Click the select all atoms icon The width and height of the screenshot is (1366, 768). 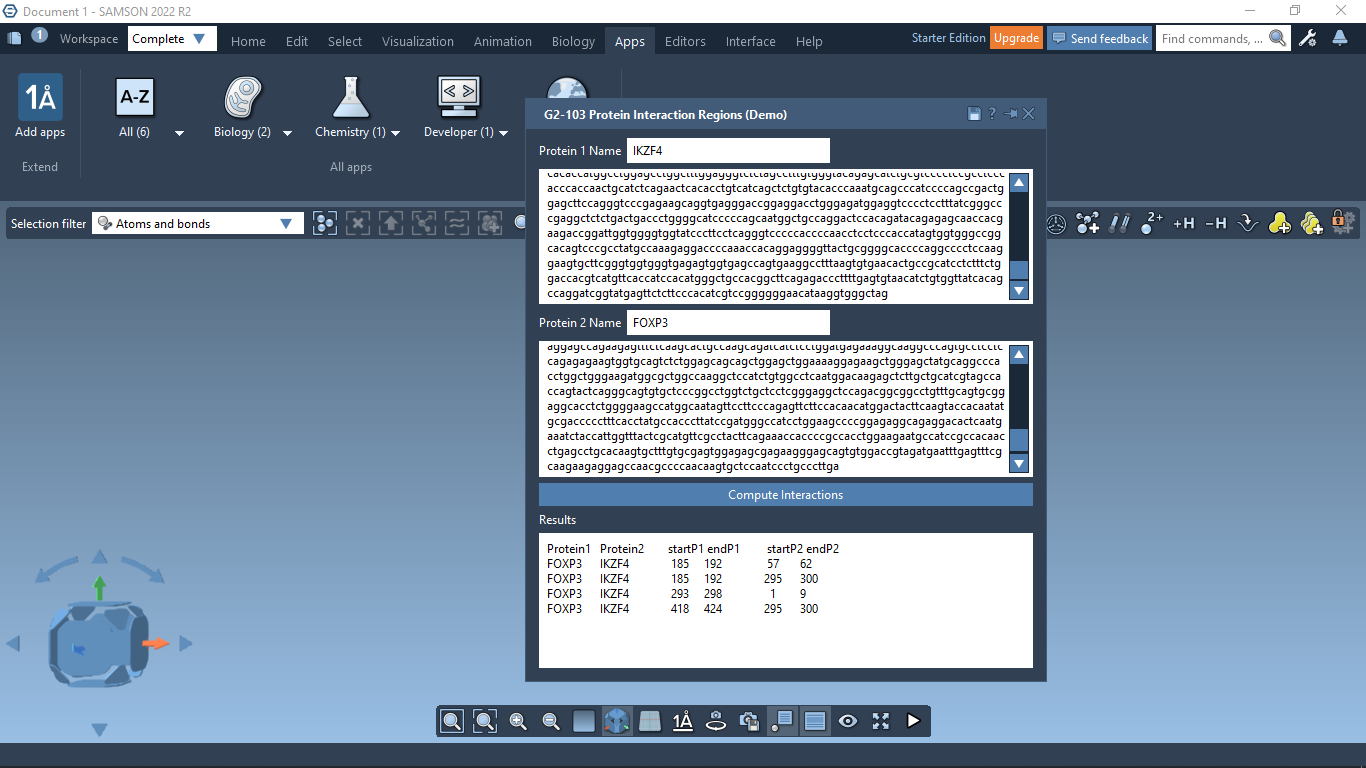(x=325, y=223)
